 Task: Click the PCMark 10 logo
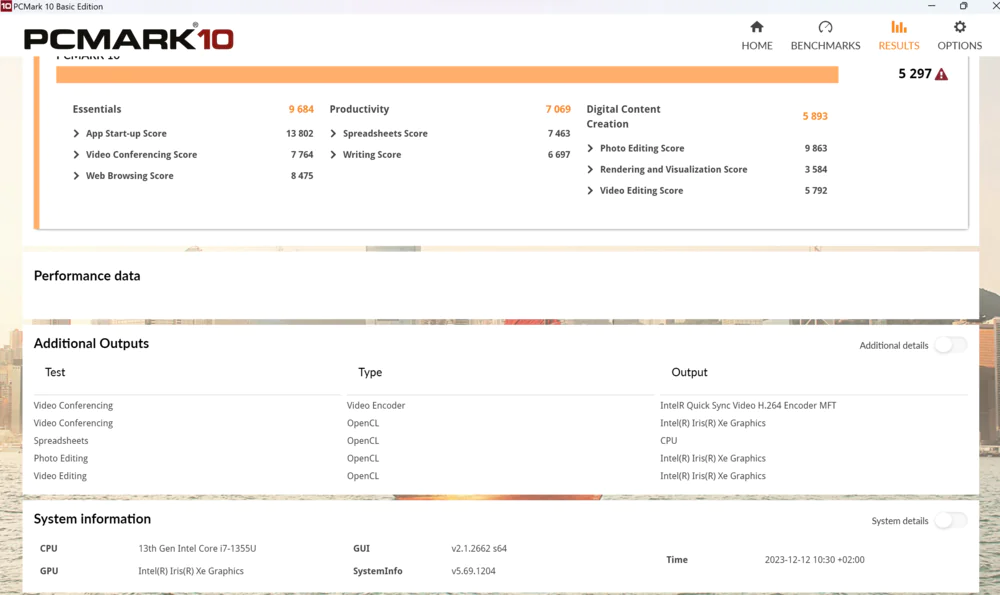pyautogui.click(x=129, y=38)
